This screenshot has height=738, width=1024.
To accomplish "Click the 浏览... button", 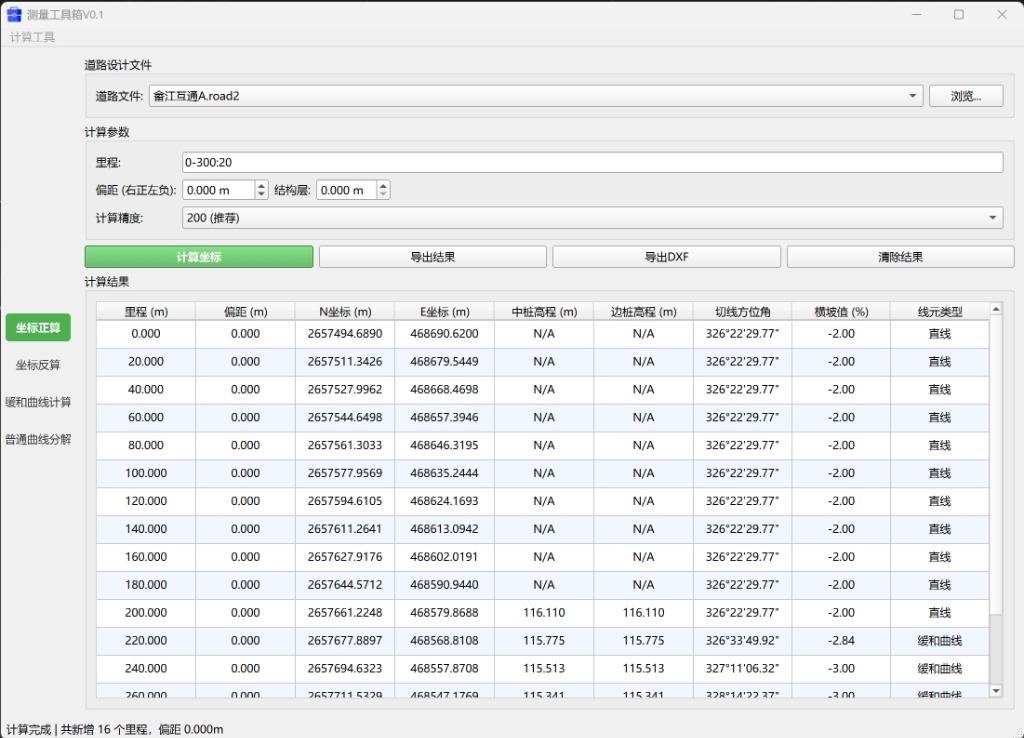I will [x=966, y=96].
